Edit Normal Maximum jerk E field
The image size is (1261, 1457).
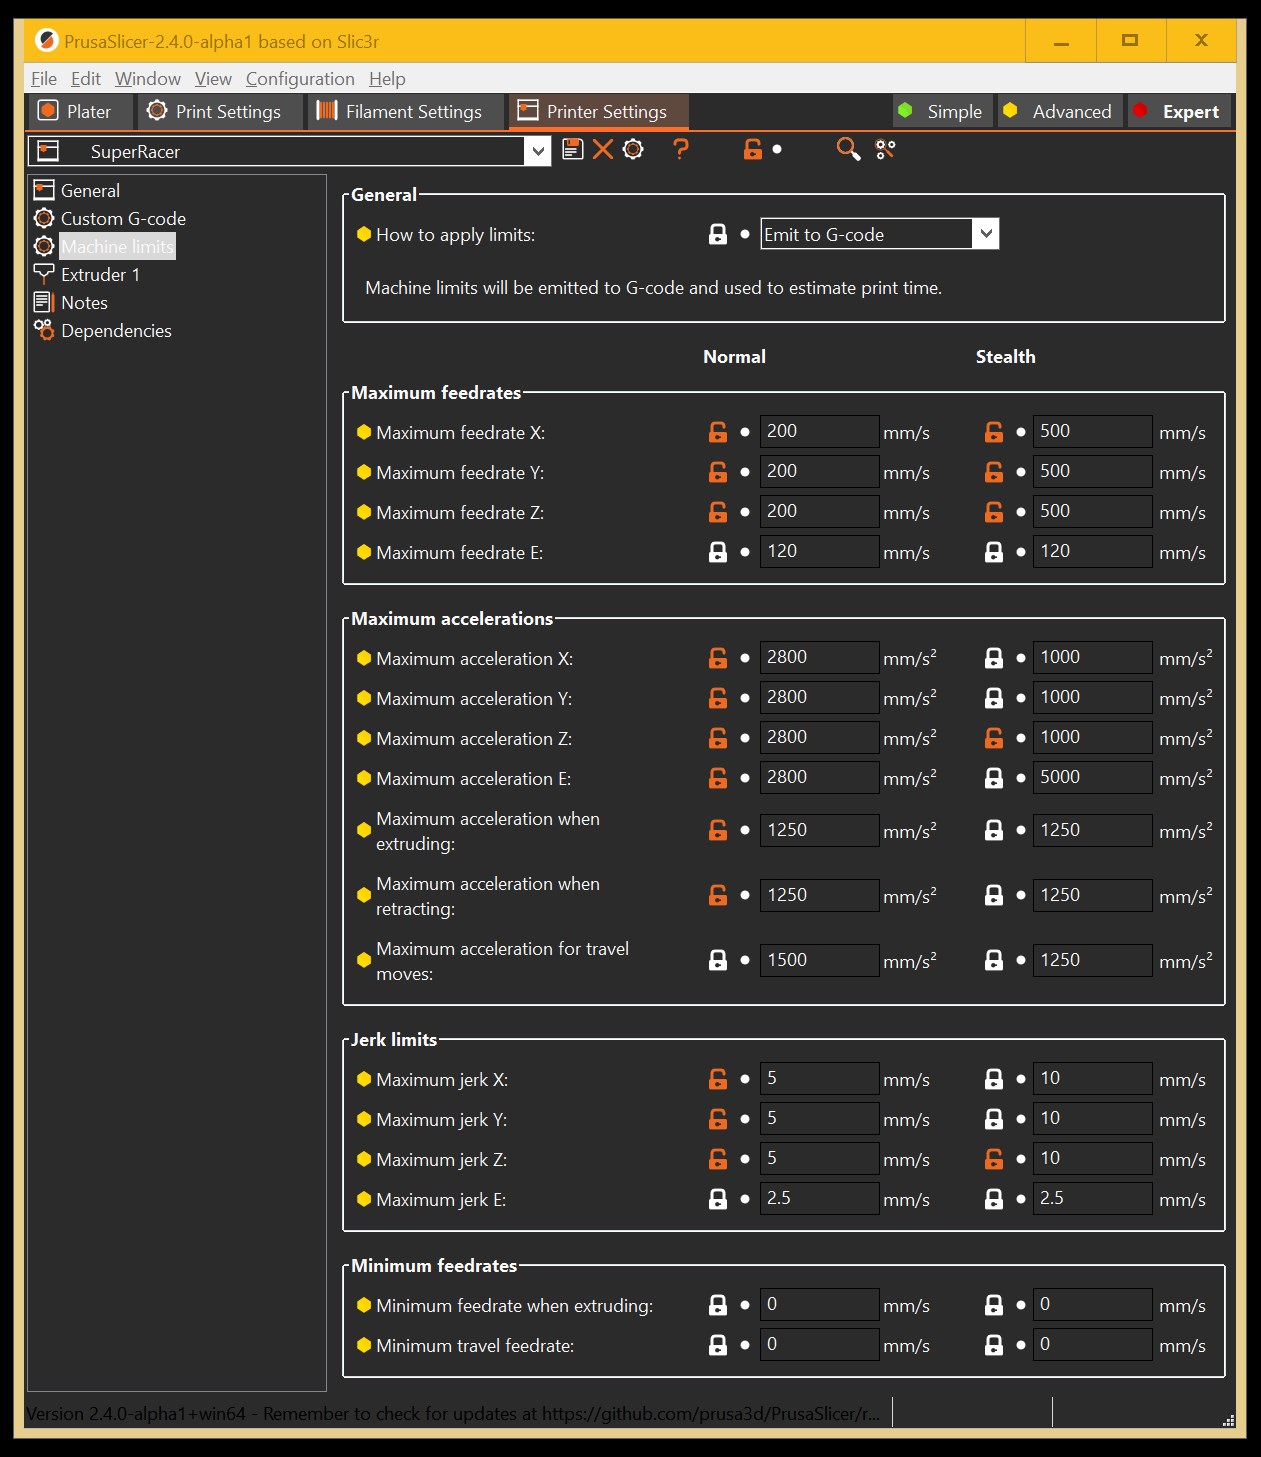[x=819, y=1198]
